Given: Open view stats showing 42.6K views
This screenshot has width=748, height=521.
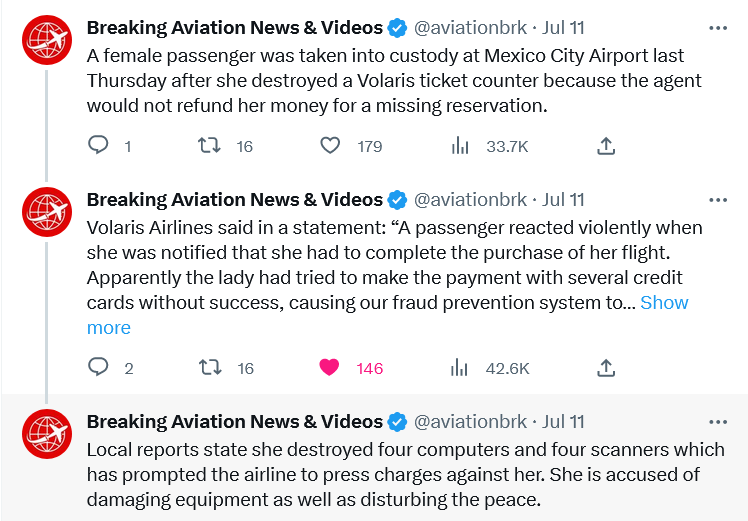Looking at the screenshot, I should [x=460, y=368].
